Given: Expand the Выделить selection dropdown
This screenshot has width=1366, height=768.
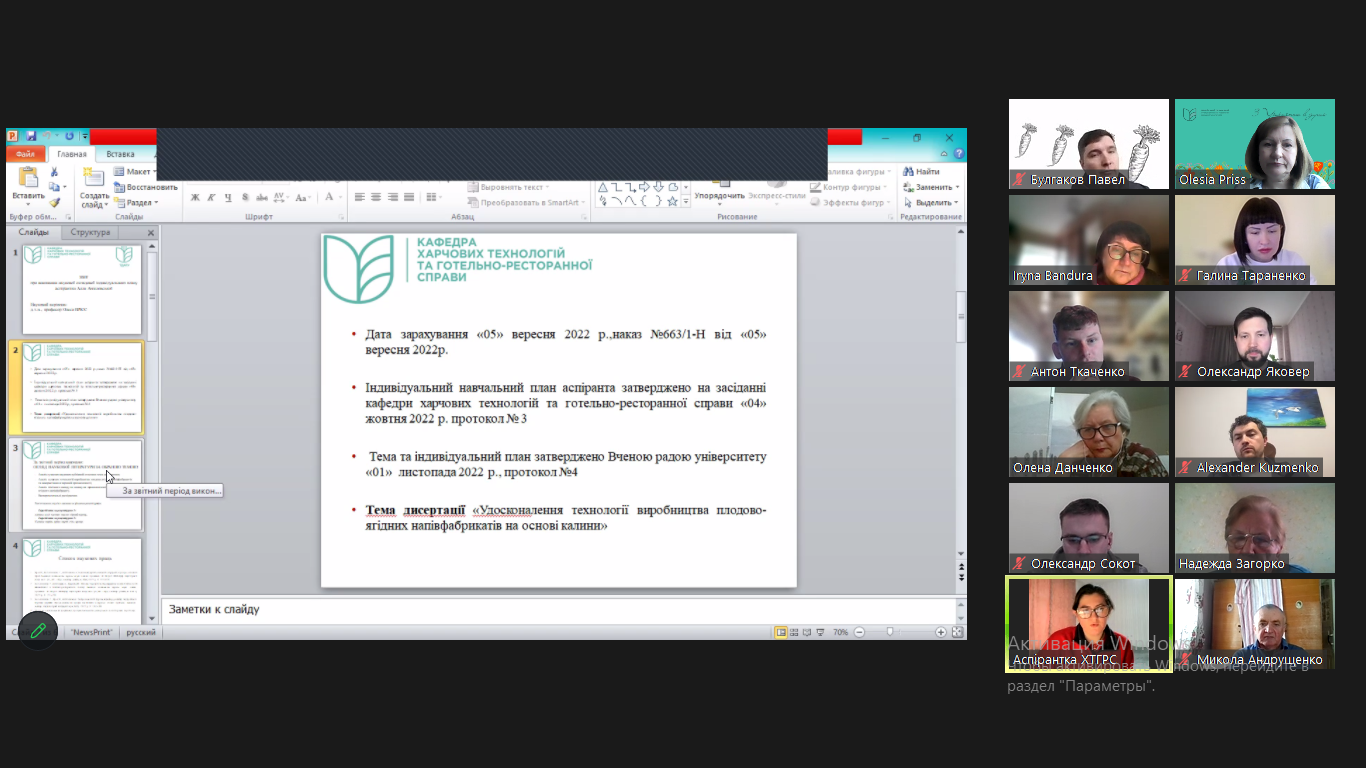Looking at the screenshot, I should 930,202.
